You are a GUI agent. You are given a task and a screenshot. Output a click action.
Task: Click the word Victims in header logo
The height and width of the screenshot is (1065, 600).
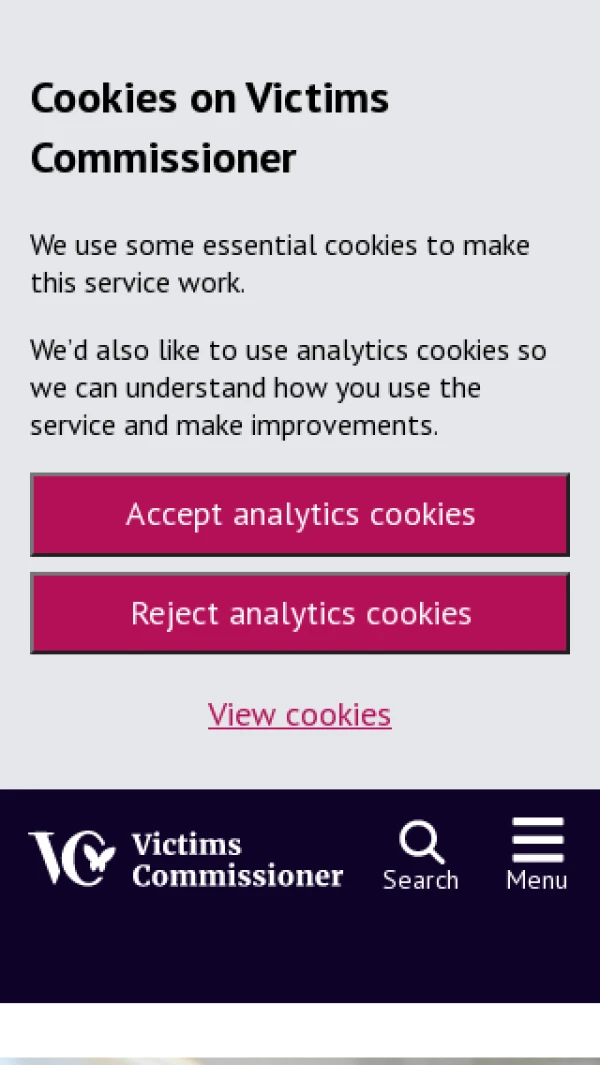click(x=187, y=845)
